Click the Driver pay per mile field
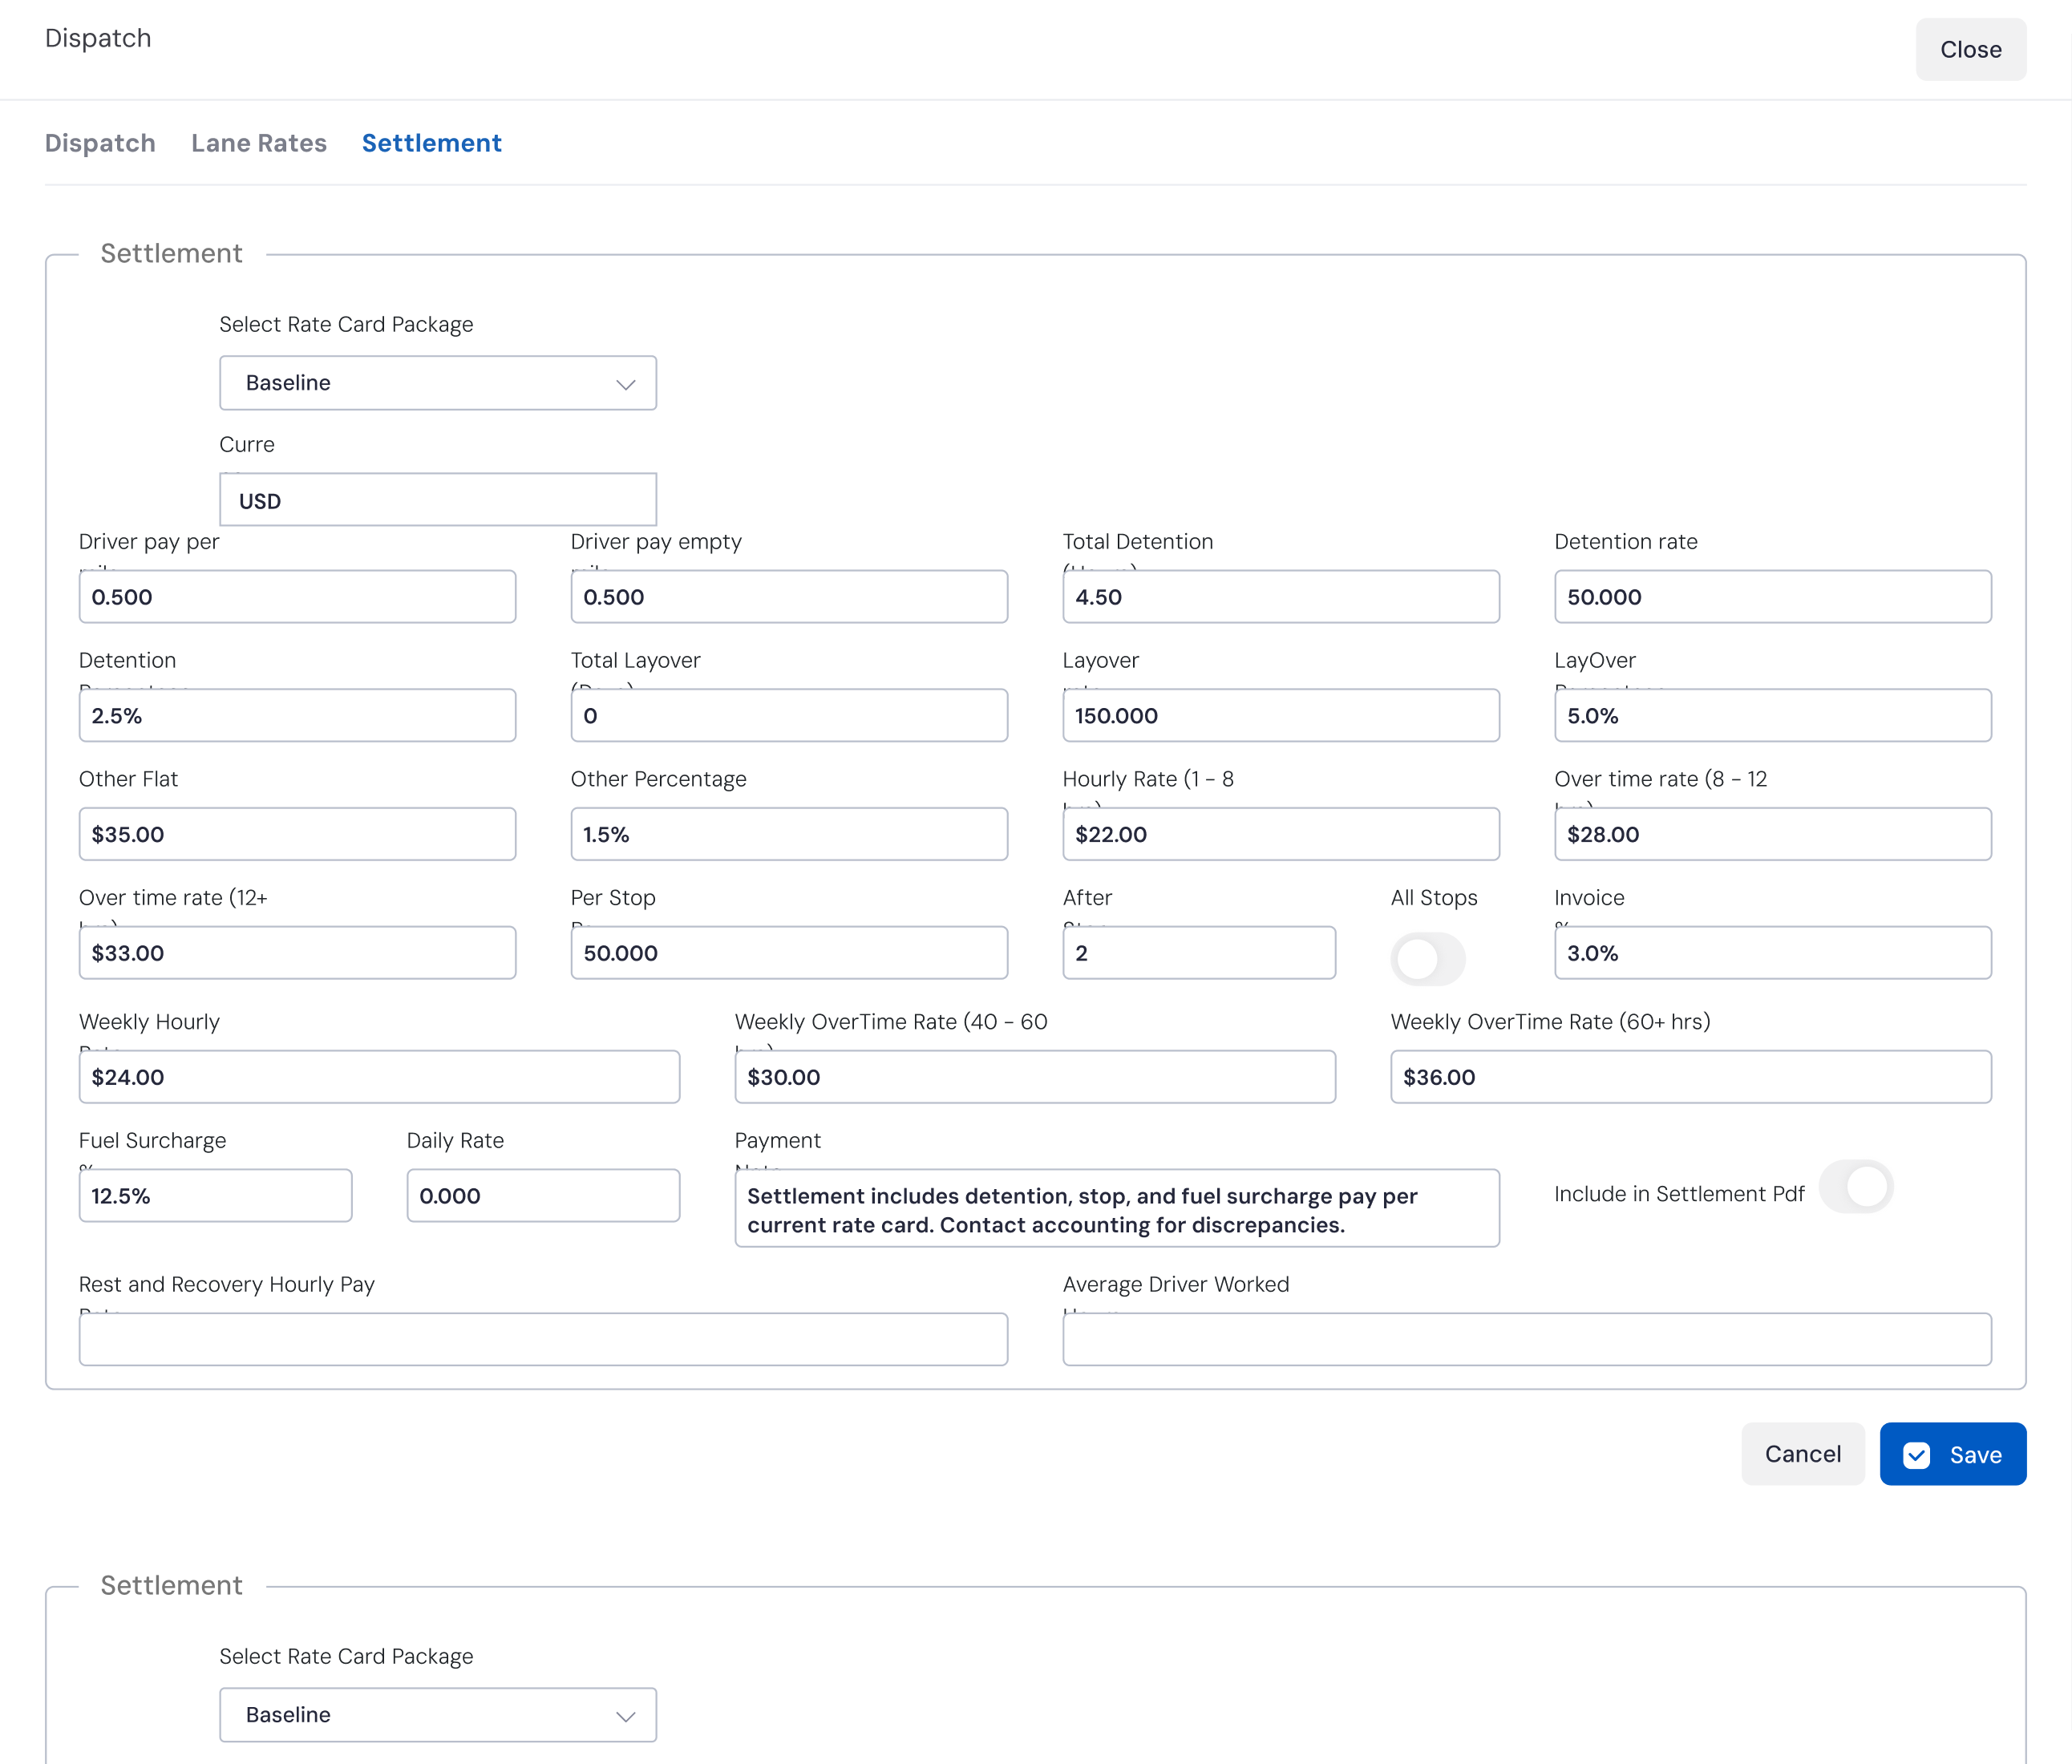Image resolution: width=2072 pixels, height=1764 pixels. [x=297, y=597]
